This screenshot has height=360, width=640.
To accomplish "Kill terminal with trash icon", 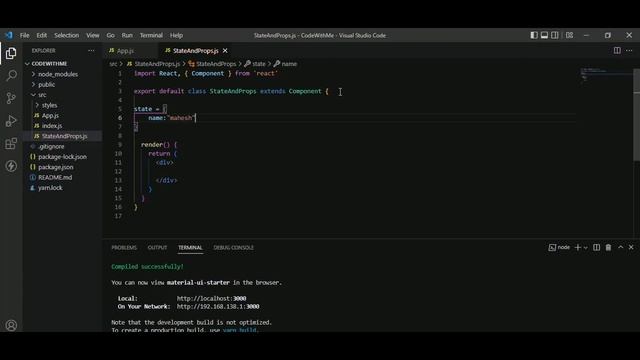I will click(x=608, y=247).
